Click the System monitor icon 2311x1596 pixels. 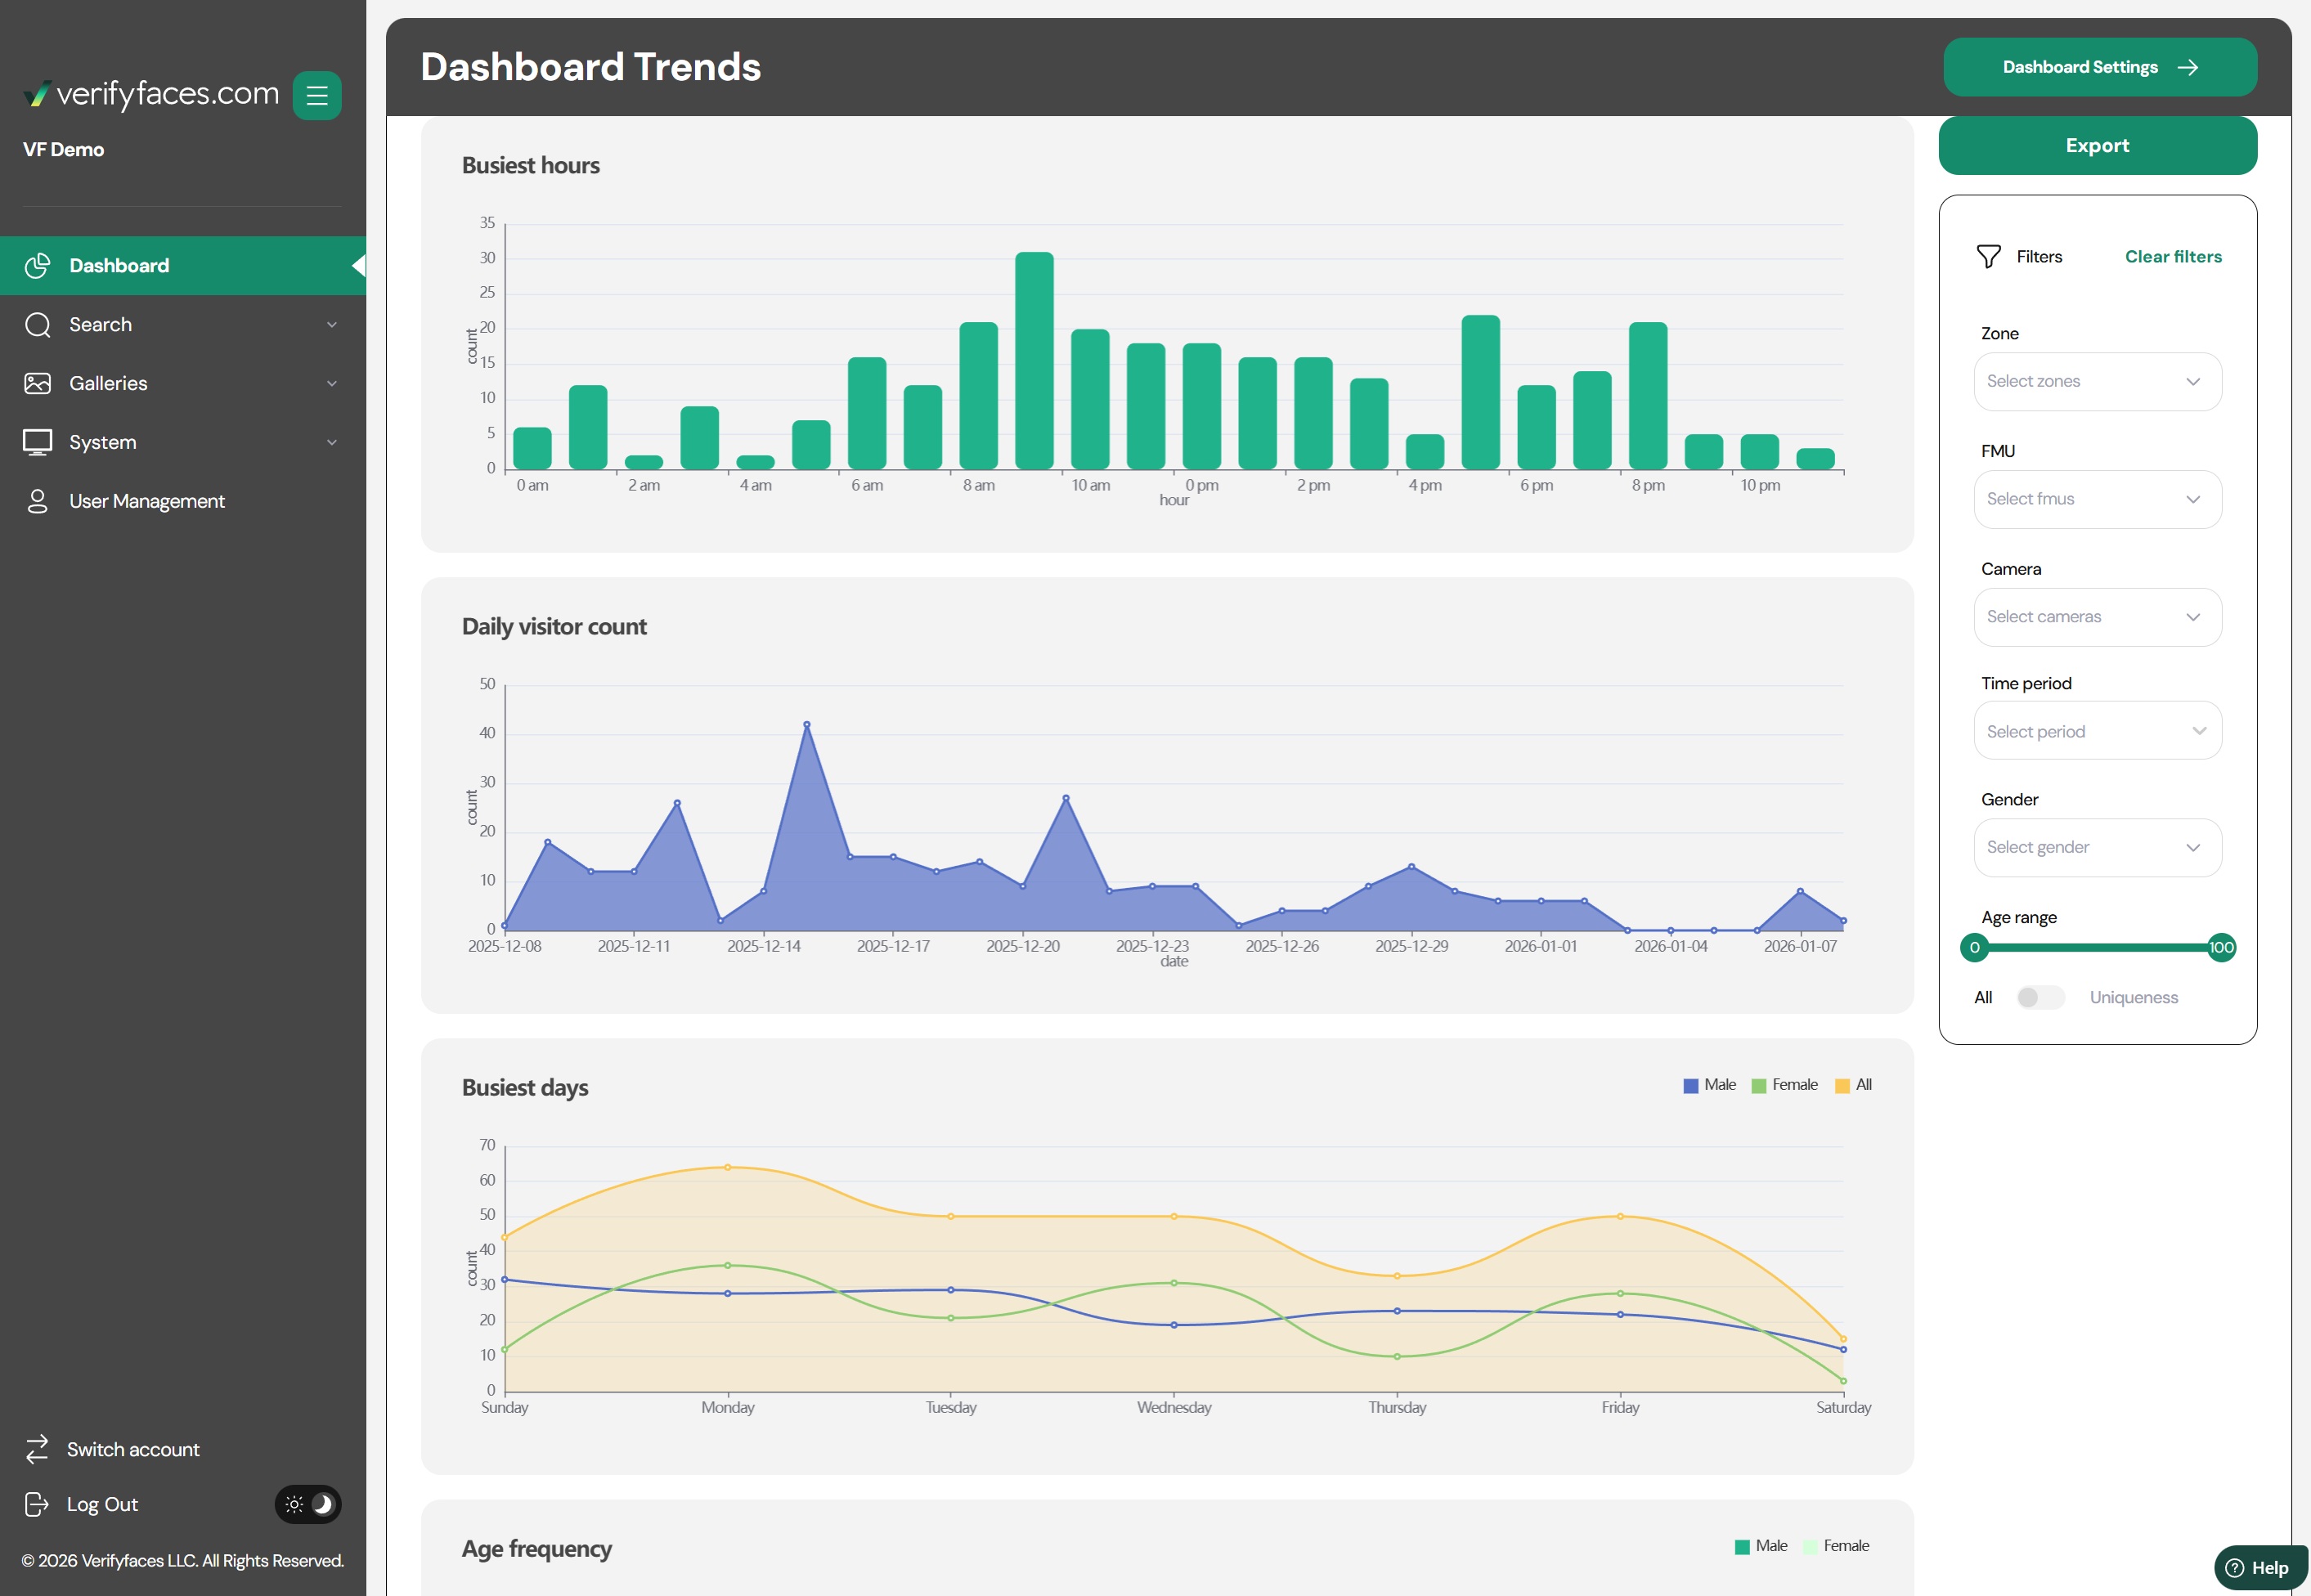(x=38, y=443)
